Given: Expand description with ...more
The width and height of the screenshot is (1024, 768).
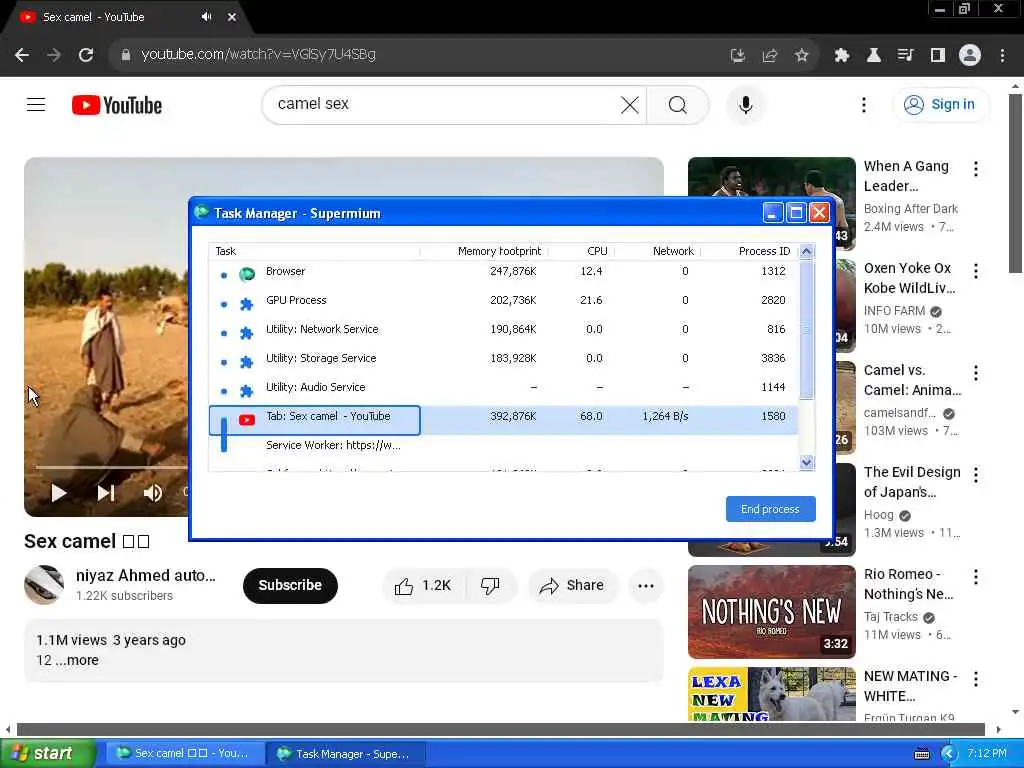Looking at the screenshot, I should (76, 661).
